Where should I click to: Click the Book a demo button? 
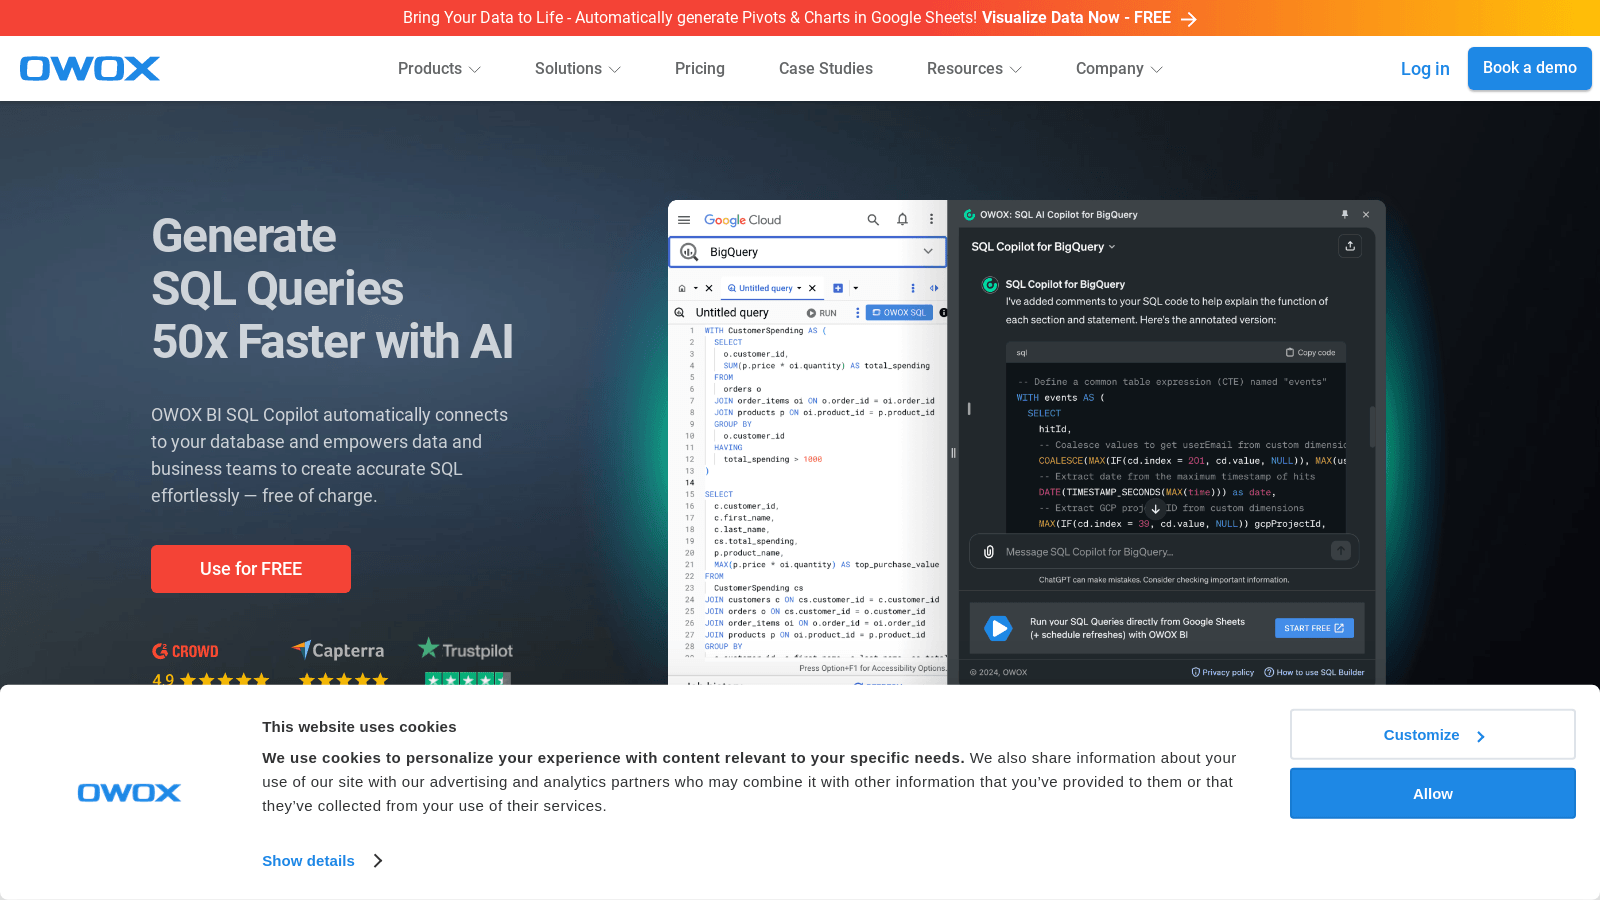click(1530, 68)
